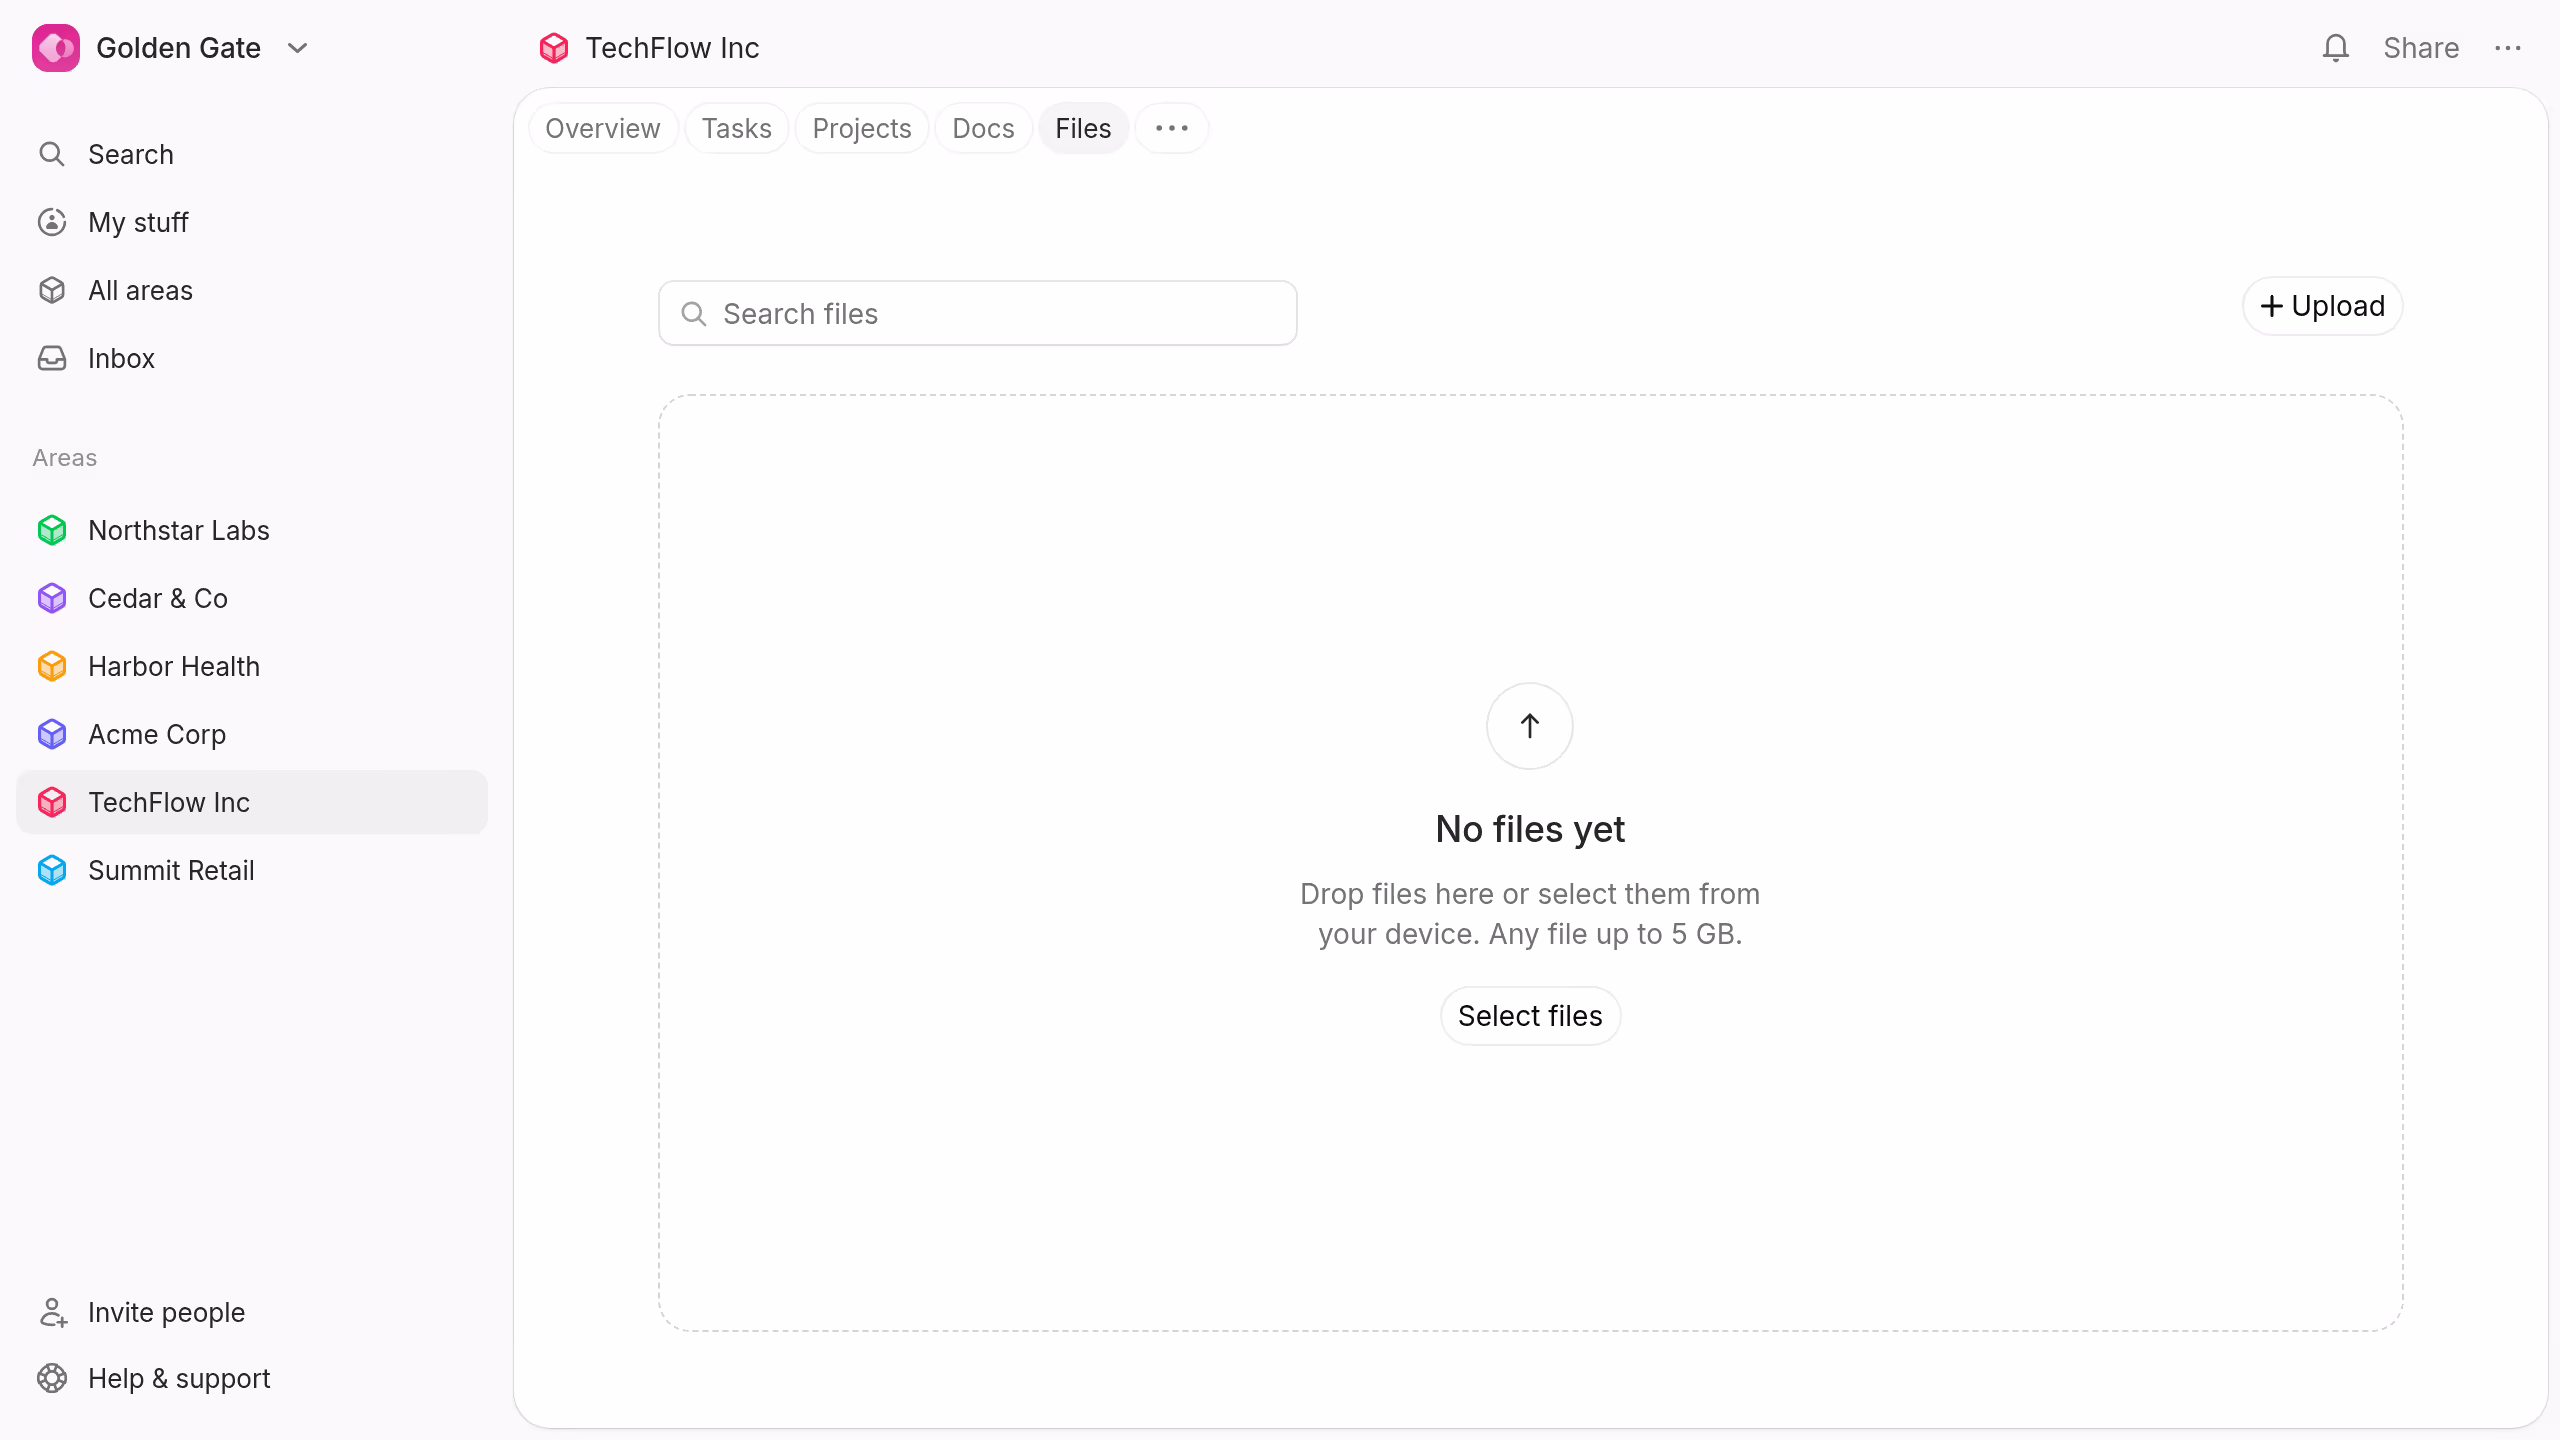The width and height of the screenshot is (2560, 1440).
Task: Select the Files tab
Action: click(x=1084, y=128)
